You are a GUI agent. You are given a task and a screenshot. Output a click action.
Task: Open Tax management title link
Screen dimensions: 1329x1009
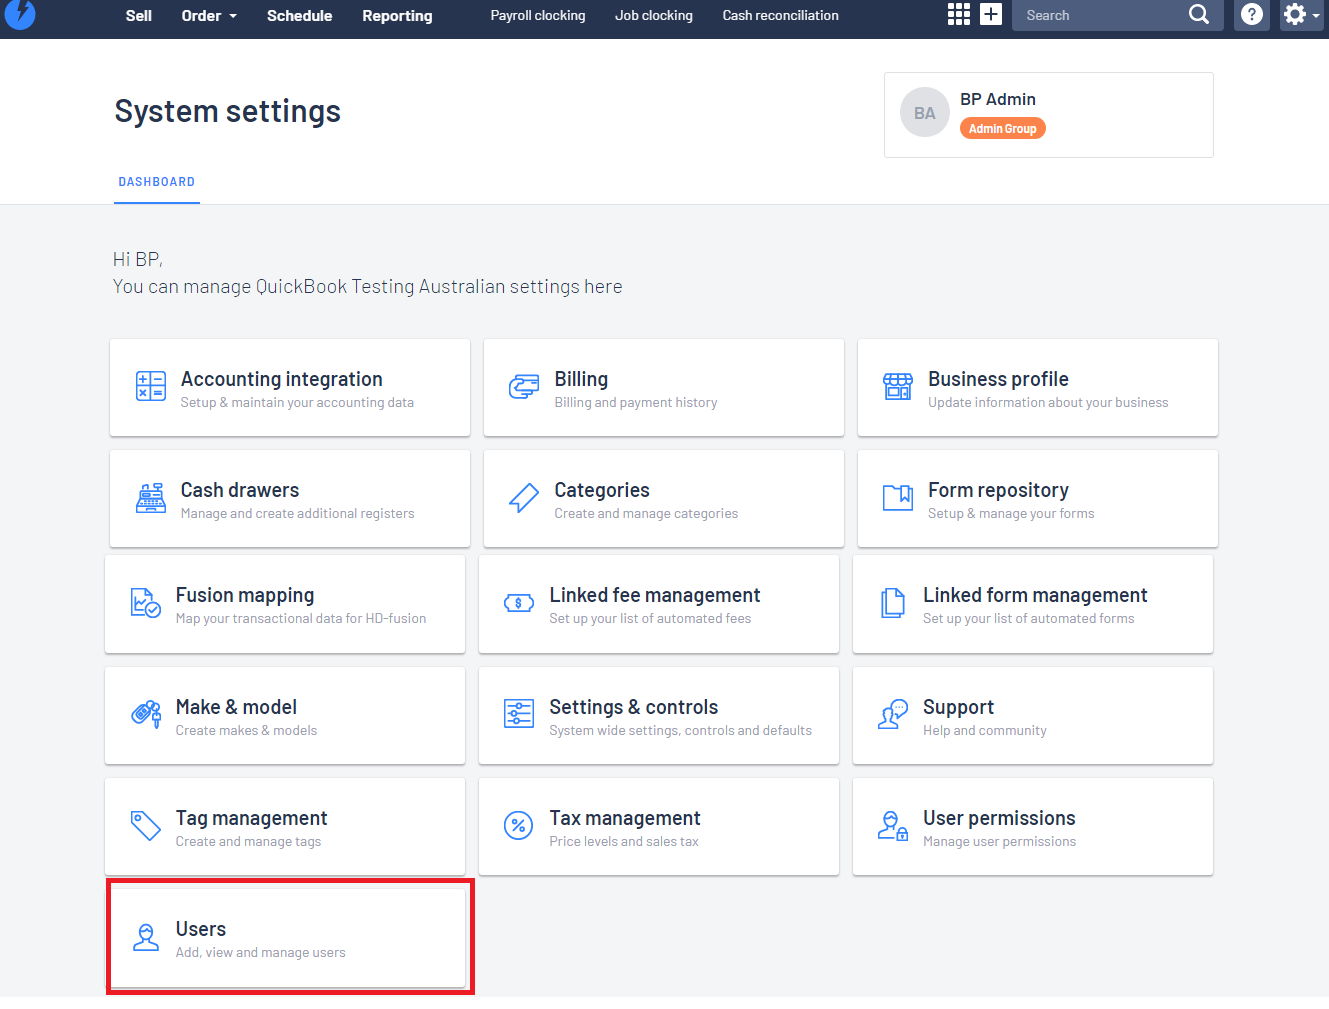[625, 818]
